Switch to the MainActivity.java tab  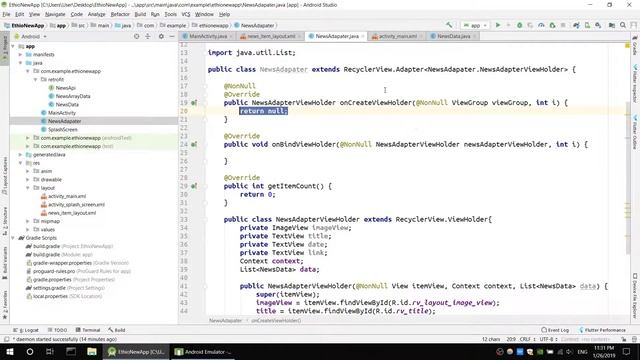coord(208,36)
